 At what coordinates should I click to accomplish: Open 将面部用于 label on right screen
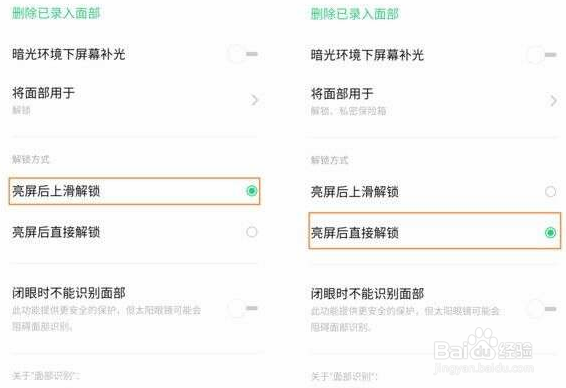tap(342, 93)
